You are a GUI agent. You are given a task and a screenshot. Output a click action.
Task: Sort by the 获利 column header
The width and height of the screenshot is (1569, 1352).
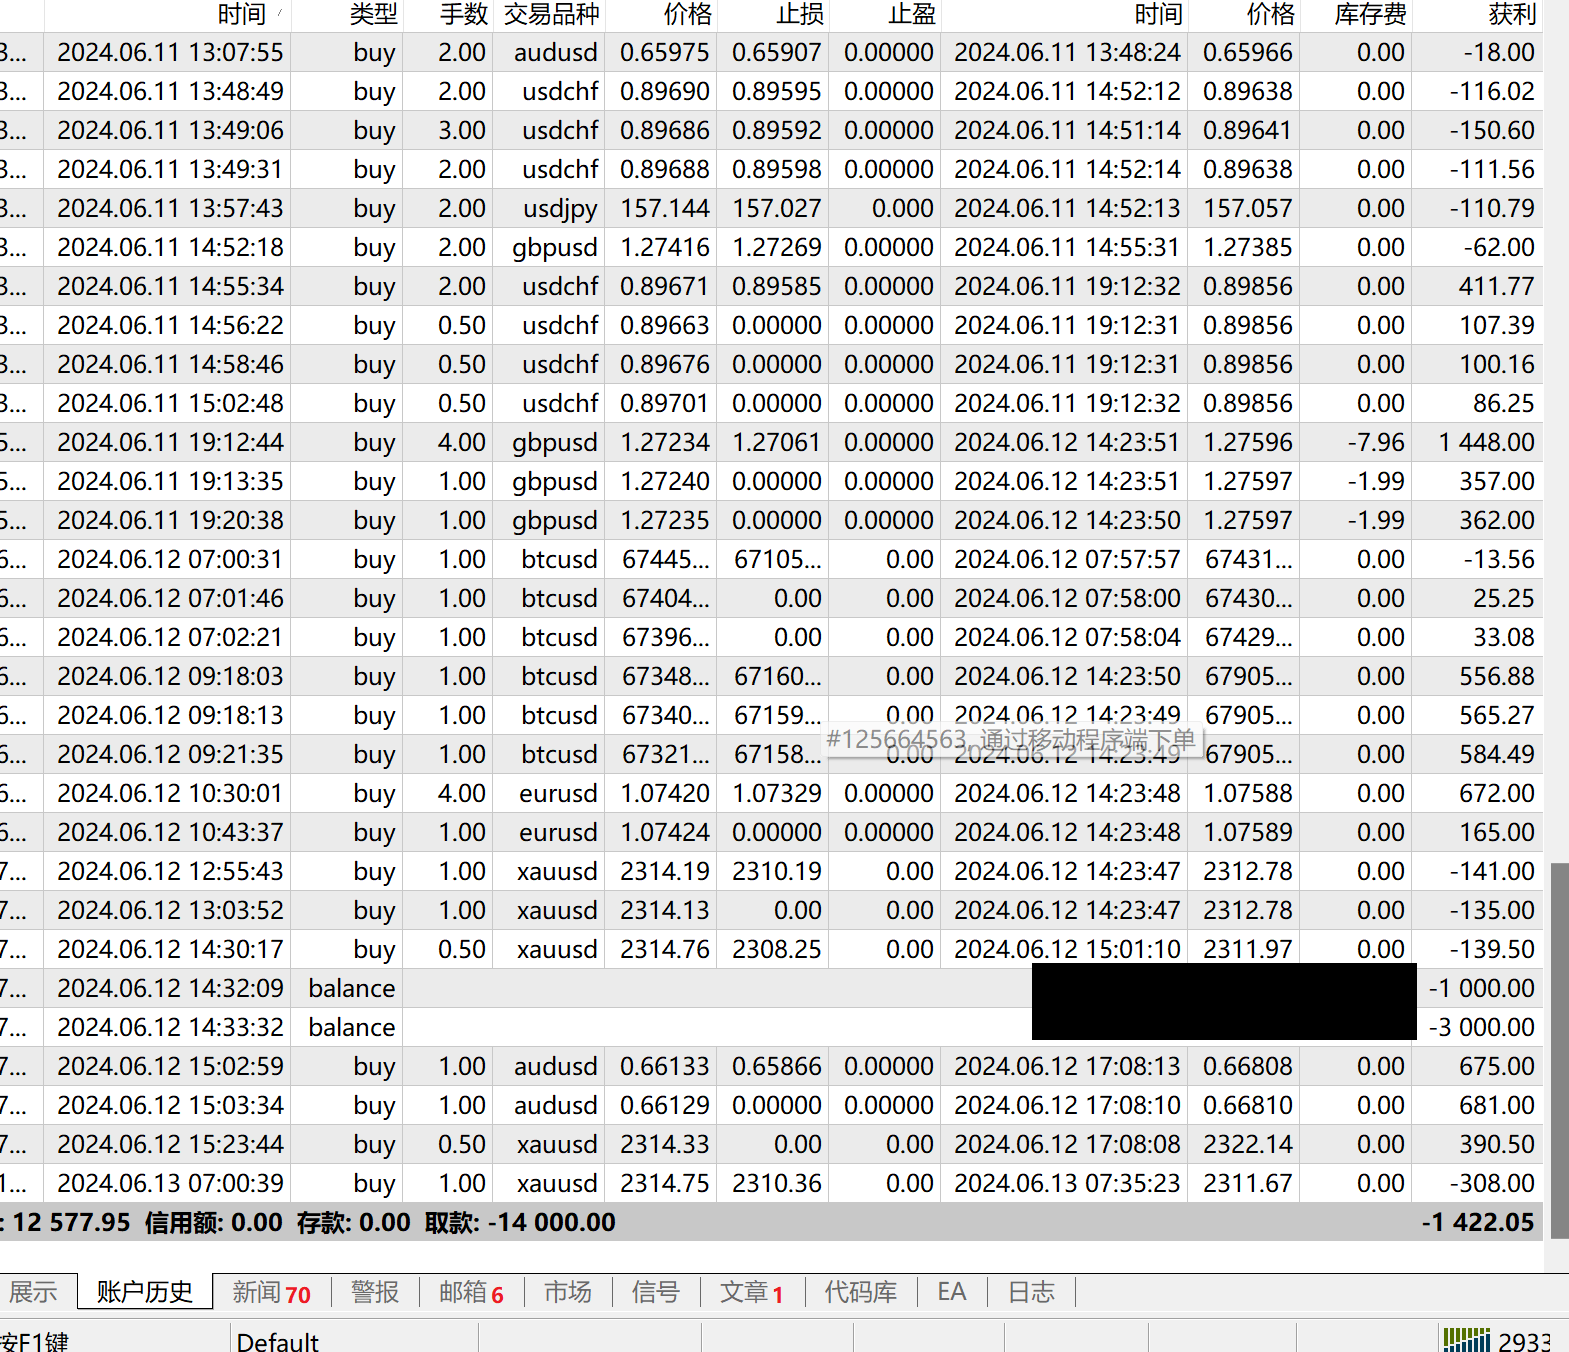click(1477, 15)
